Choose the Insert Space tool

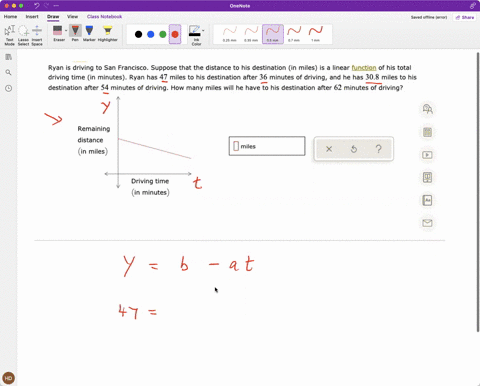tap(37, 35)
